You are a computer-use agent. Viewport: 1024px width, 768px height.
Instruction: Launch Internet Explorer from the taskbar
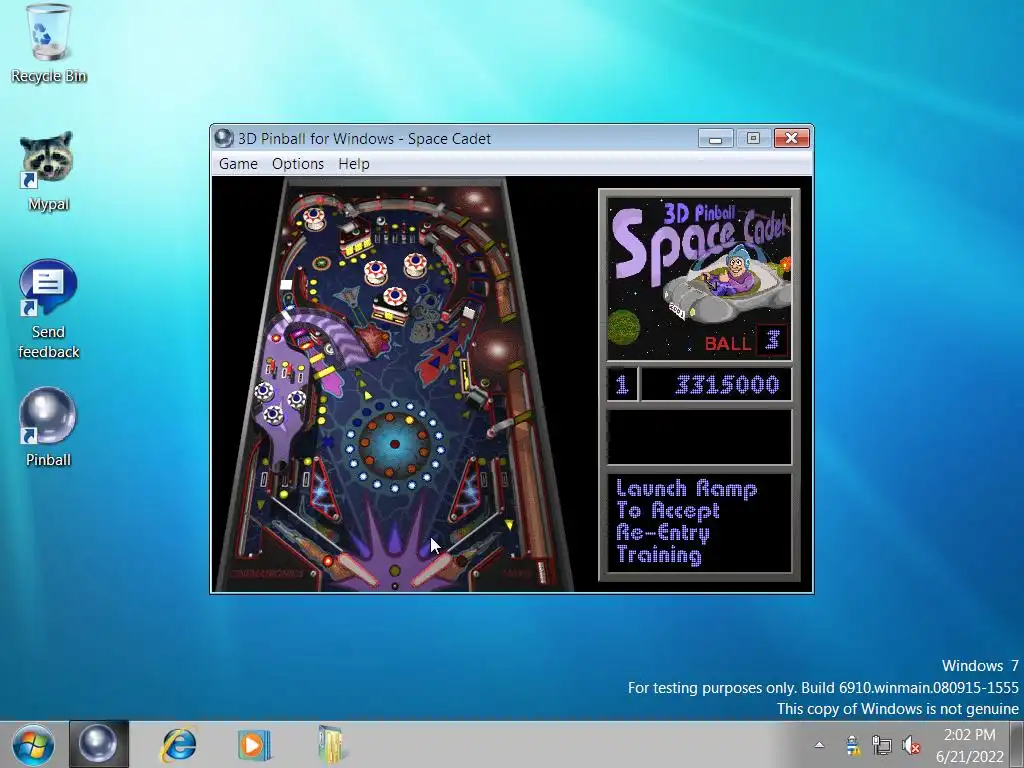(x=178, y=744)
